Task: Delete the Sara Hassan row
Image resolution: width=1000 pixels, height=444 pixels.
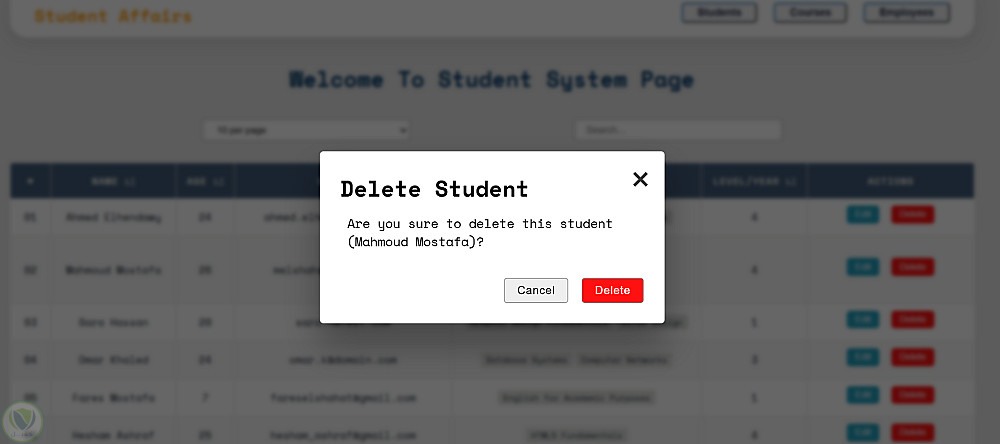Action: click(912, 319)
